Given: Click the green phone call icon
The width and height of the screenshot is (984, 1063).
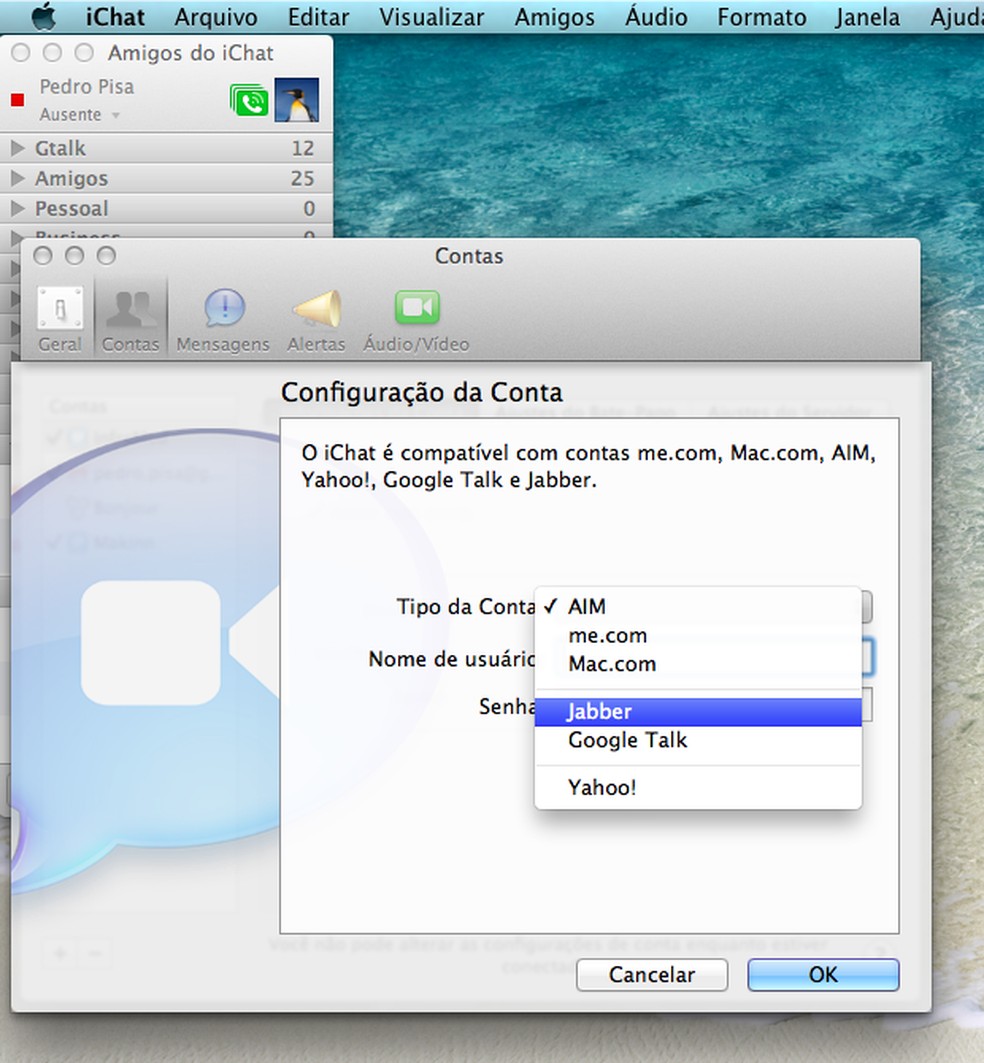Looking at the screenshot, I should click(x=249, y=101).
